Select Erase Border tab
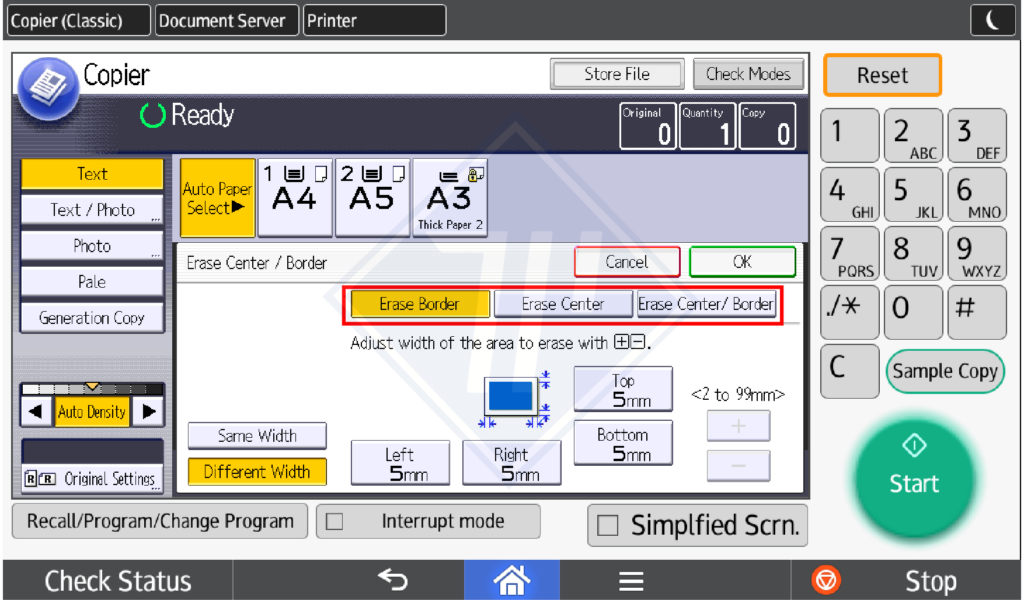Viewport: 1024px width, 600px height. click(x=420, y=304)
